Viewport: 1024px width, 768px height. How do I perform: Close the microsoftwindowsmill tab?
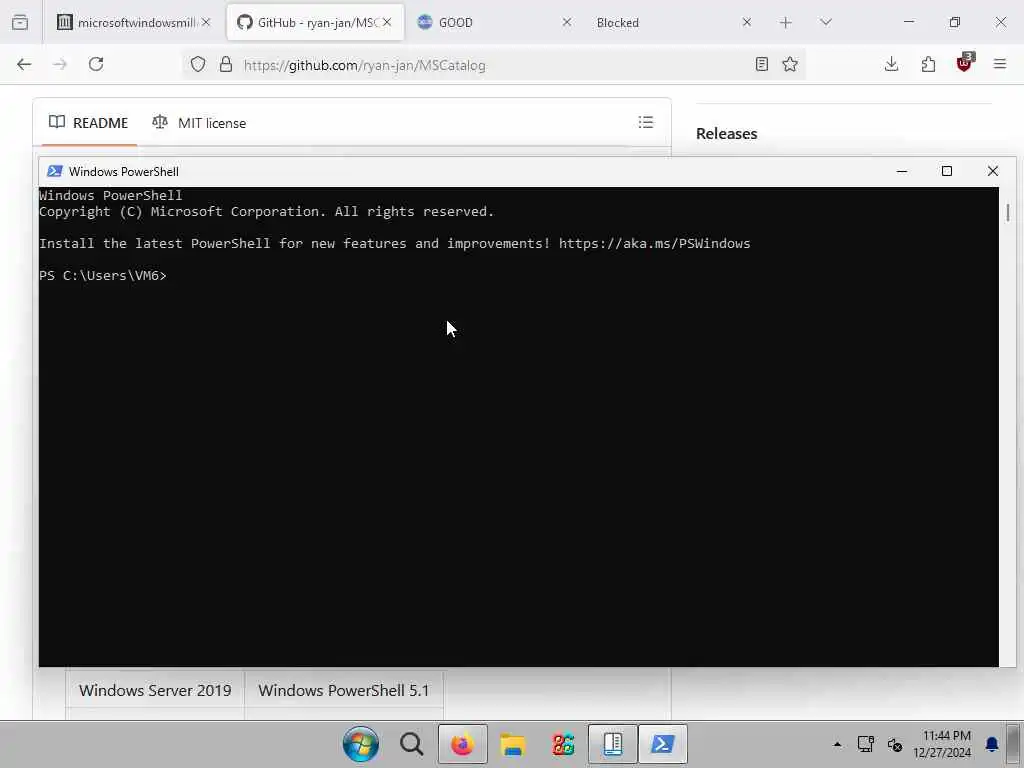tap(206, 22)
